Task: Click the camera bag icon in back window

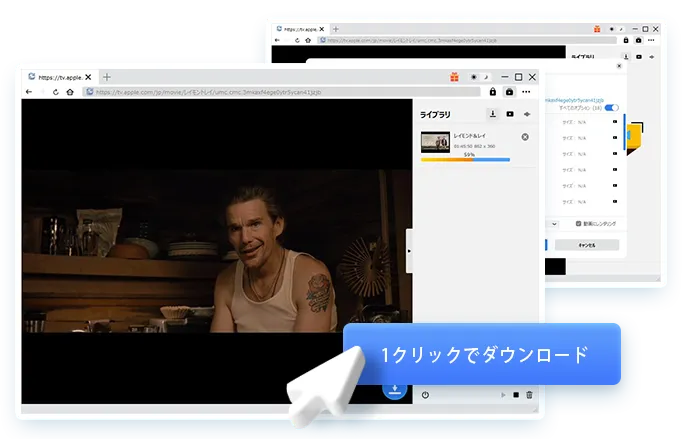Action: point(638,40)
